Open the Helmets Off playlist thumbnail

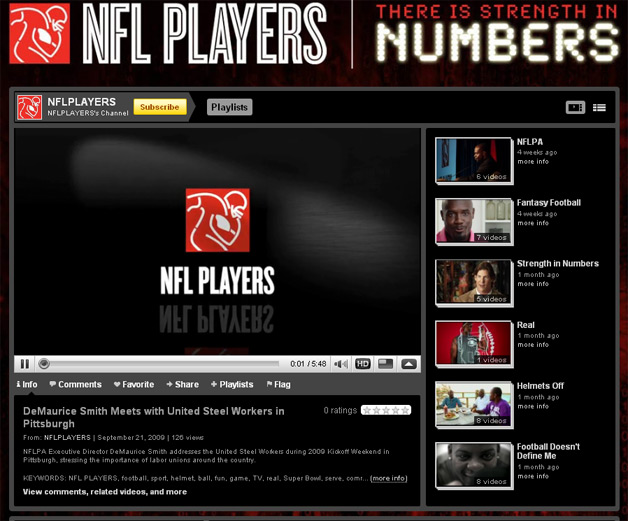(474, 404)
